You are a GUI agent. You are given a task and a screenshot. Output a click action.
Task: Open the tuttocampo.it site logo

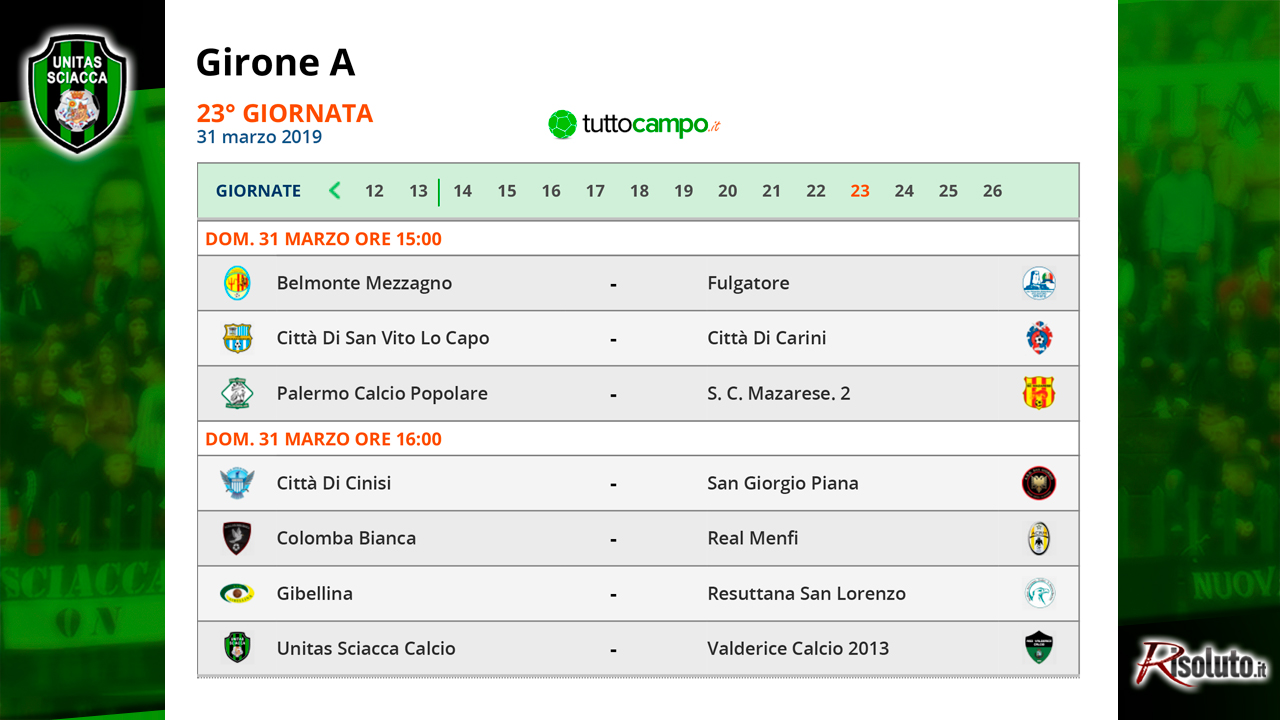coord(634,125)
